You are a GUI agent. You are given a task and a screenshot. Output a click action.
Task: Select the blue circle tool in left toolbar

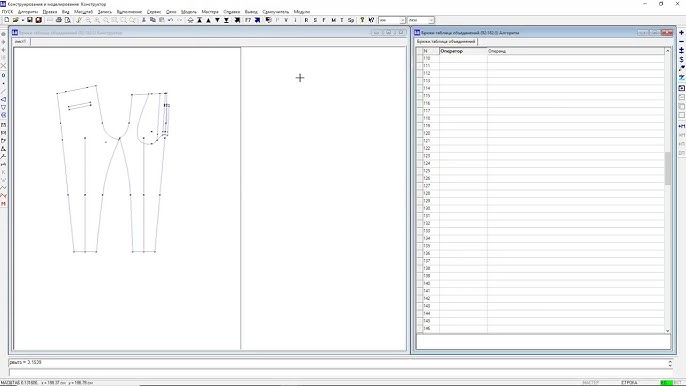click(4, 115)
